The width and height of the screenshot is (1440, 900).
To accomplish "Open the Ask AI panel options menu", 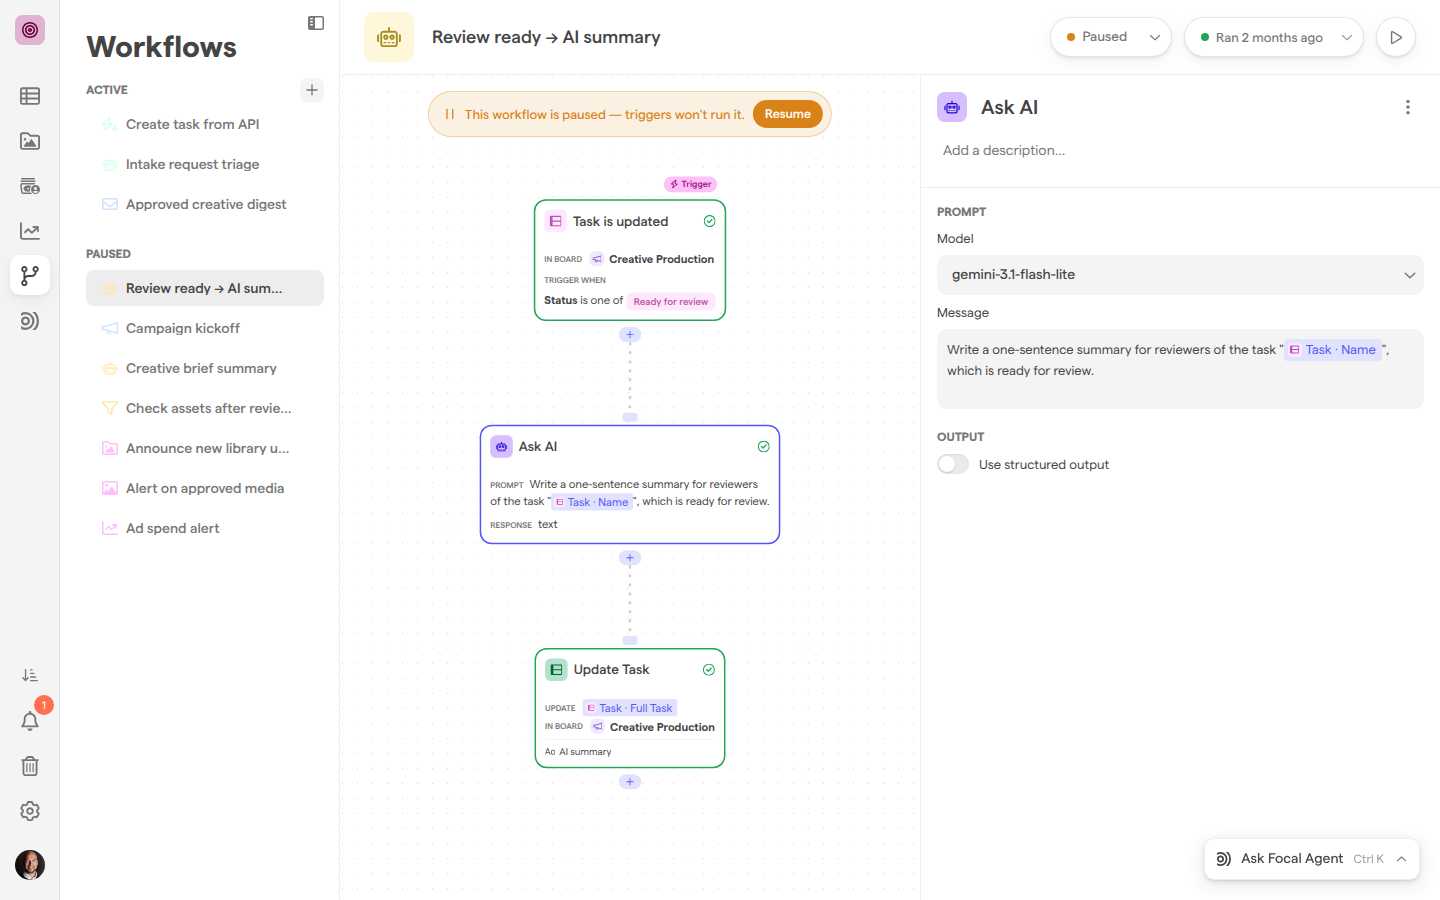I will [1408, 107].
